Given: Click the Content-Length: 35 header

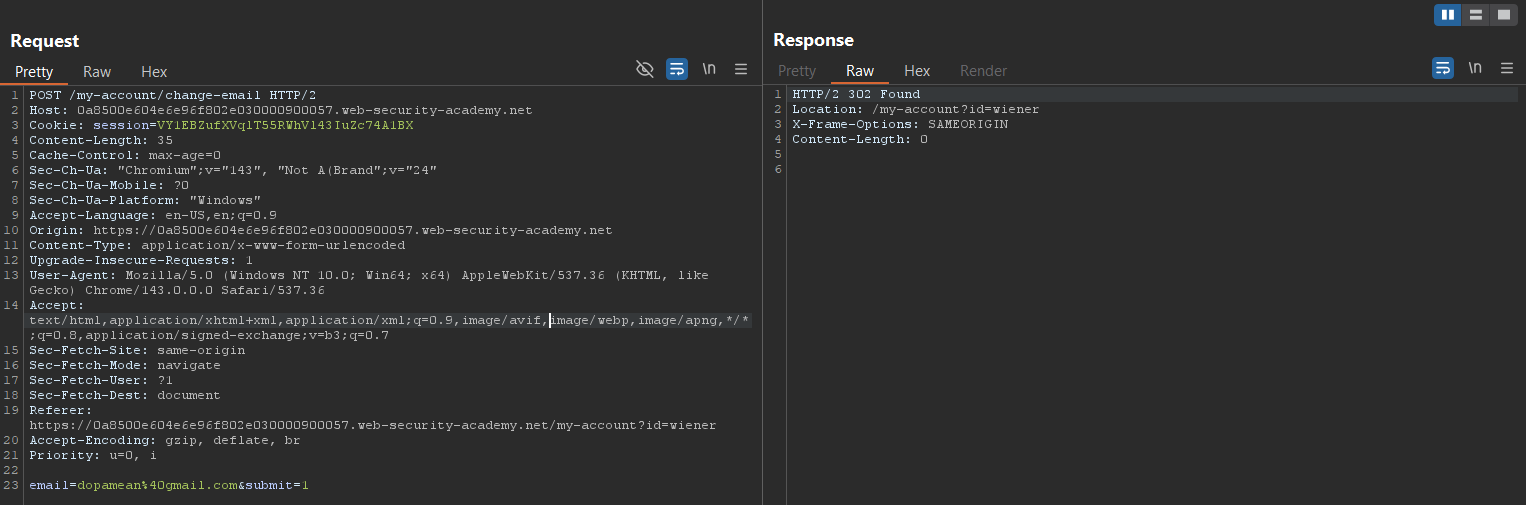Looking at the screenshot, I should [101, 140].
